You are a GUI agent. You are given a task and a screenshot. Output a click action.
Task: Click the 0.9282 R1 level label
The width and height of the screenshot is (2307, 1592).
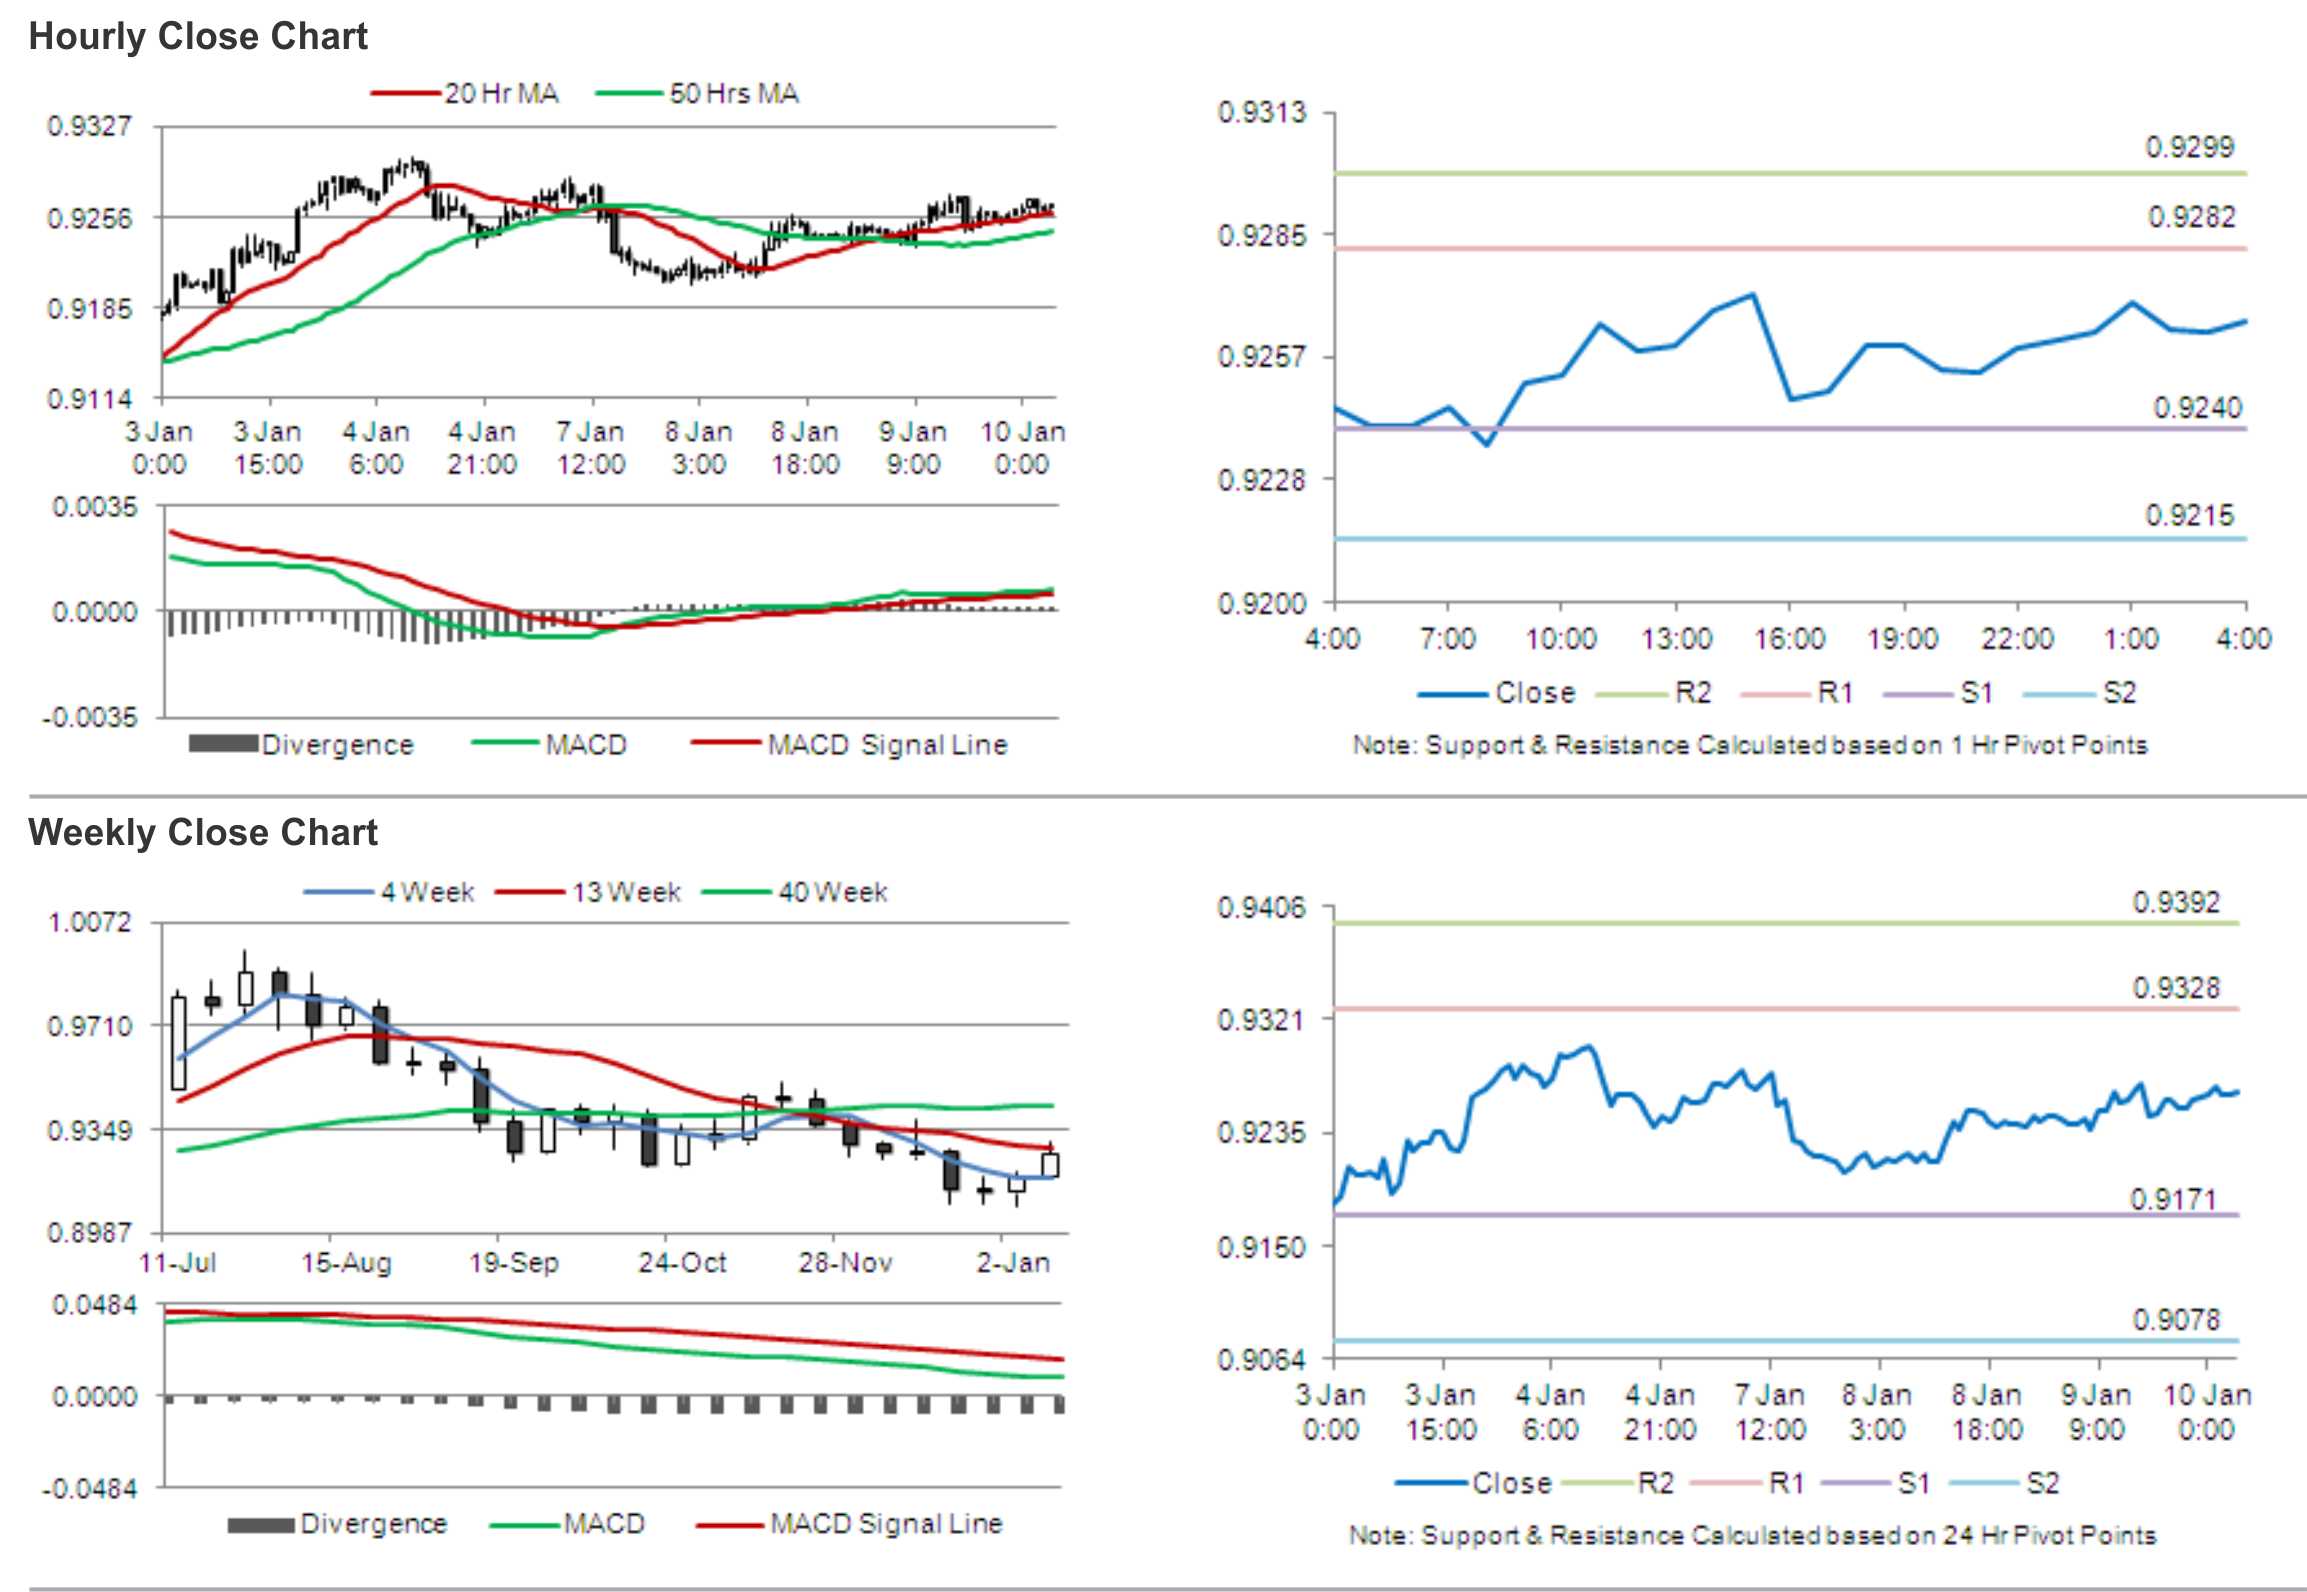(2191, 217)
